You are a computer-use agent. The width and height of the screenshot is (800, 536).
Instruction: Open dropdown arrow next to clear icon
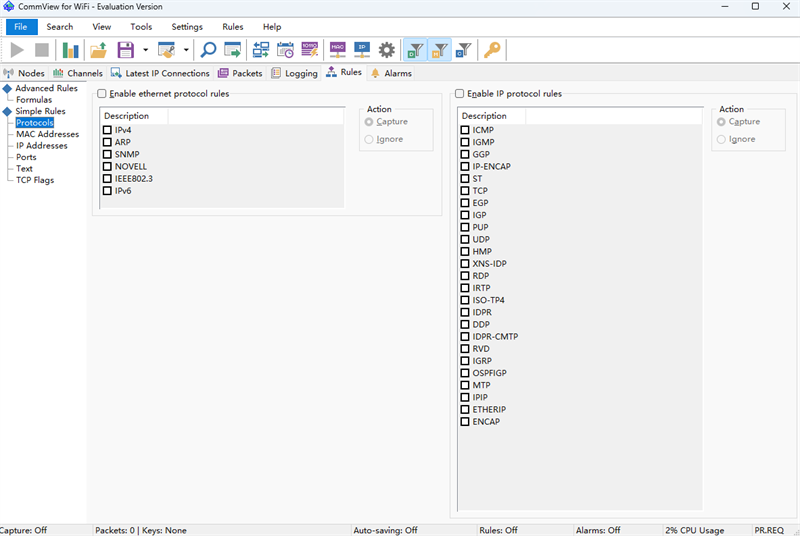click(186, 50)
